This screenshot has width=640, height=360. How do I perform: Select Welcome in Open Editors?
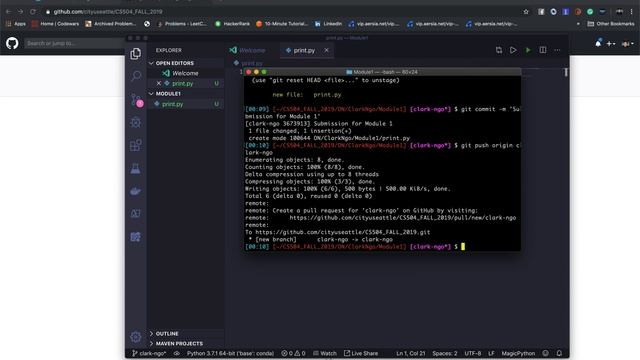coord(185,73)
